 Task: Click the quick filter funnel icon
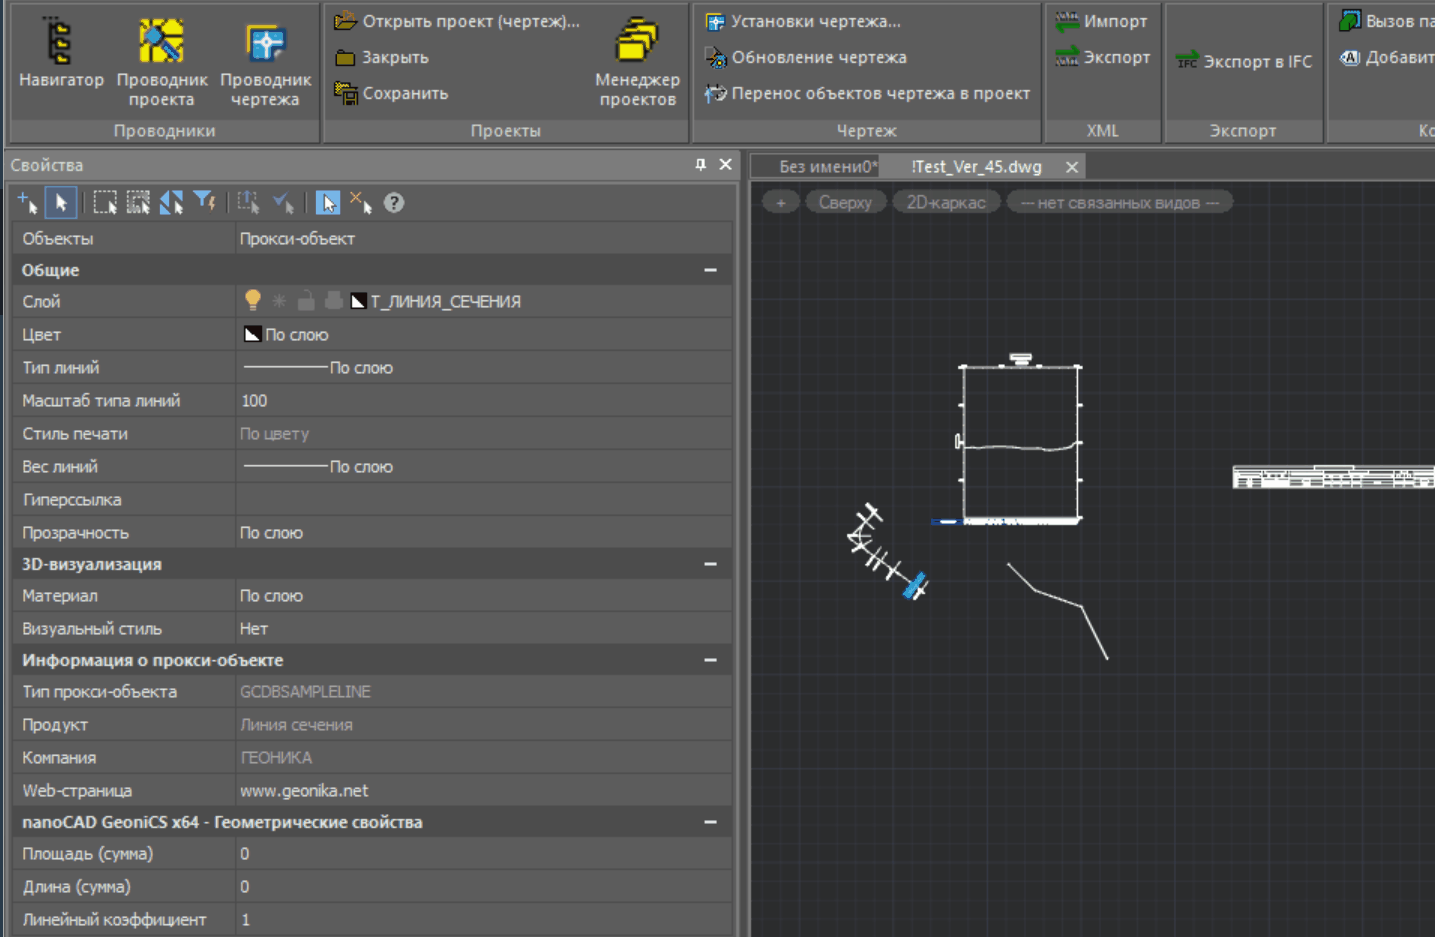pos(205,203)
